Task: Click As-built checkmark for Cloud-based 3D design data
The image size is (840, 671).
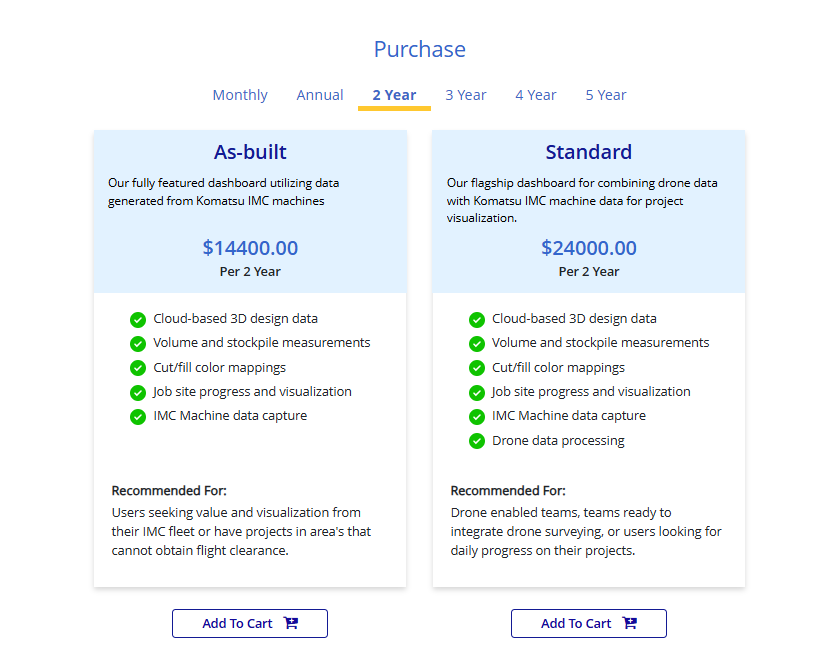Action: (138, 319)
